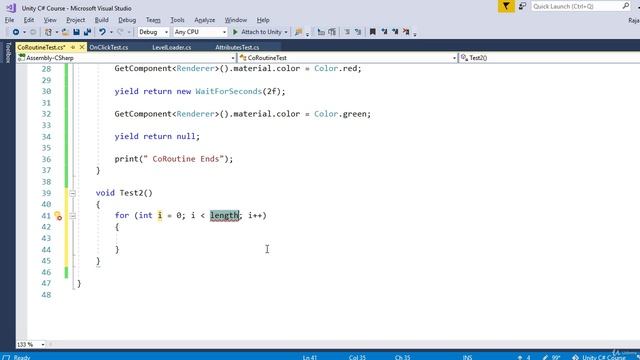Click 'Col 35' in the status bar

[x=357, y=357]
